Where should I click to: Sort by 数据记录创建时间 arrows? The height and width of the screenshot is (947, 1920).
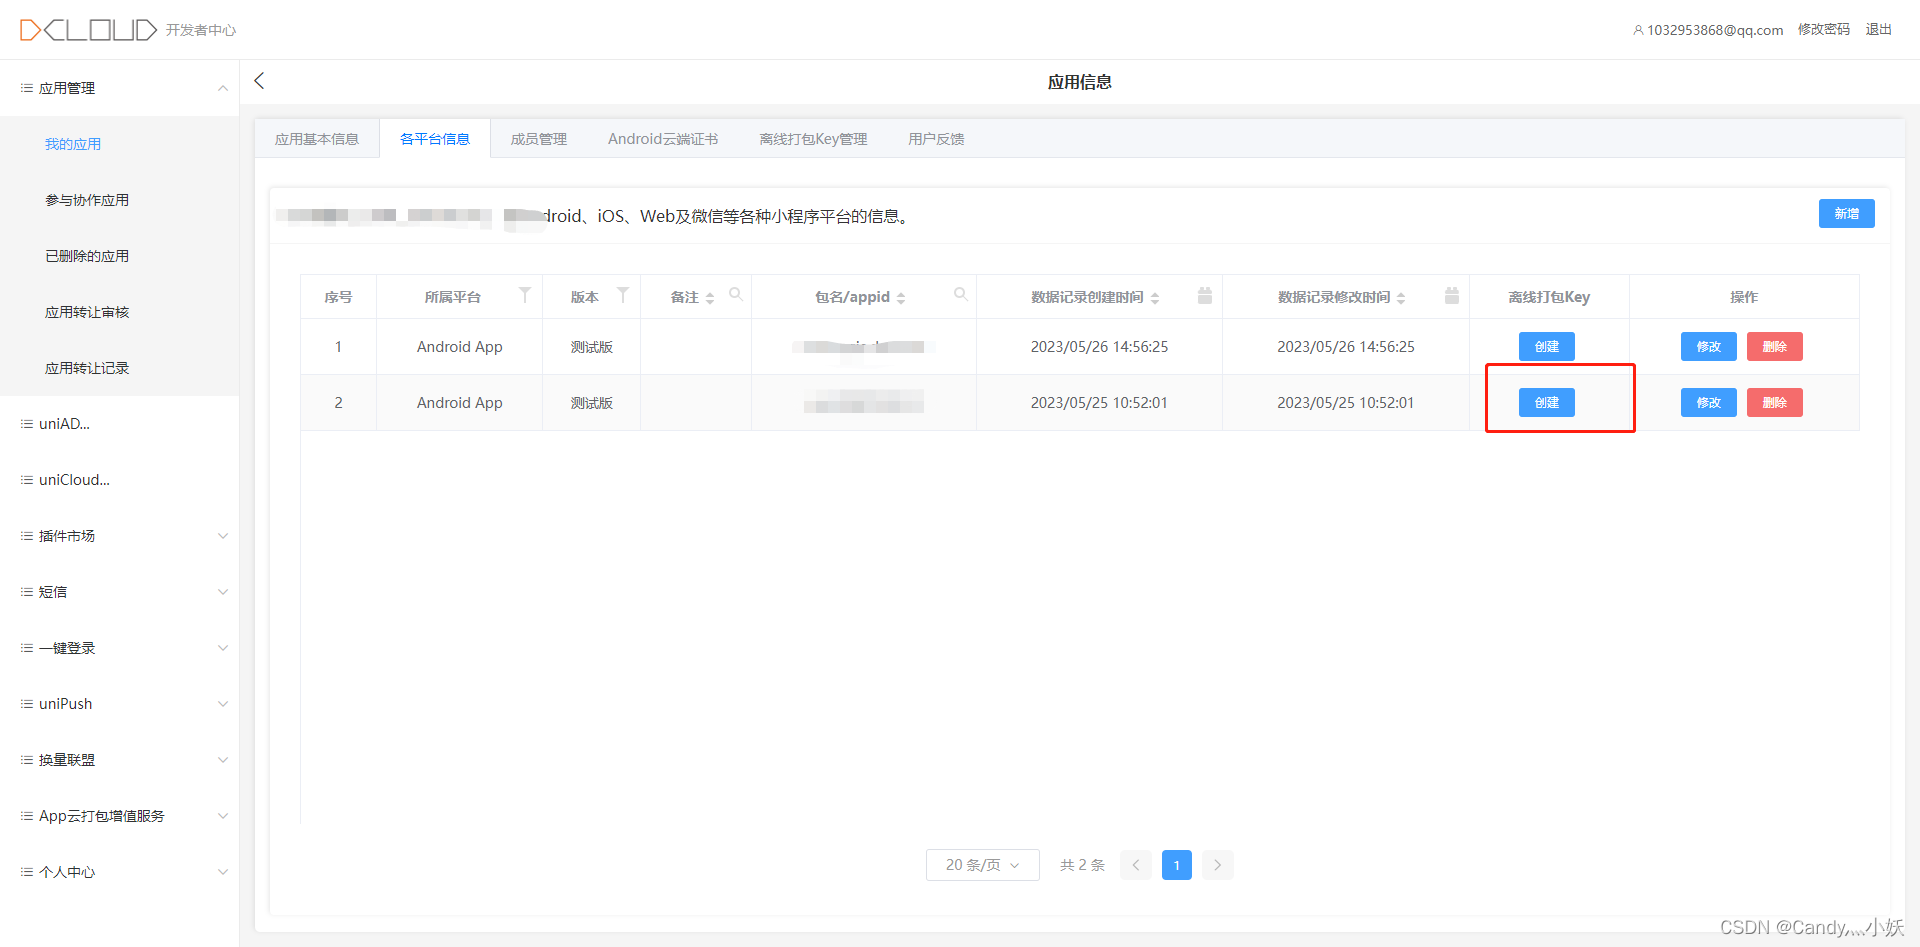[1155, 298]
